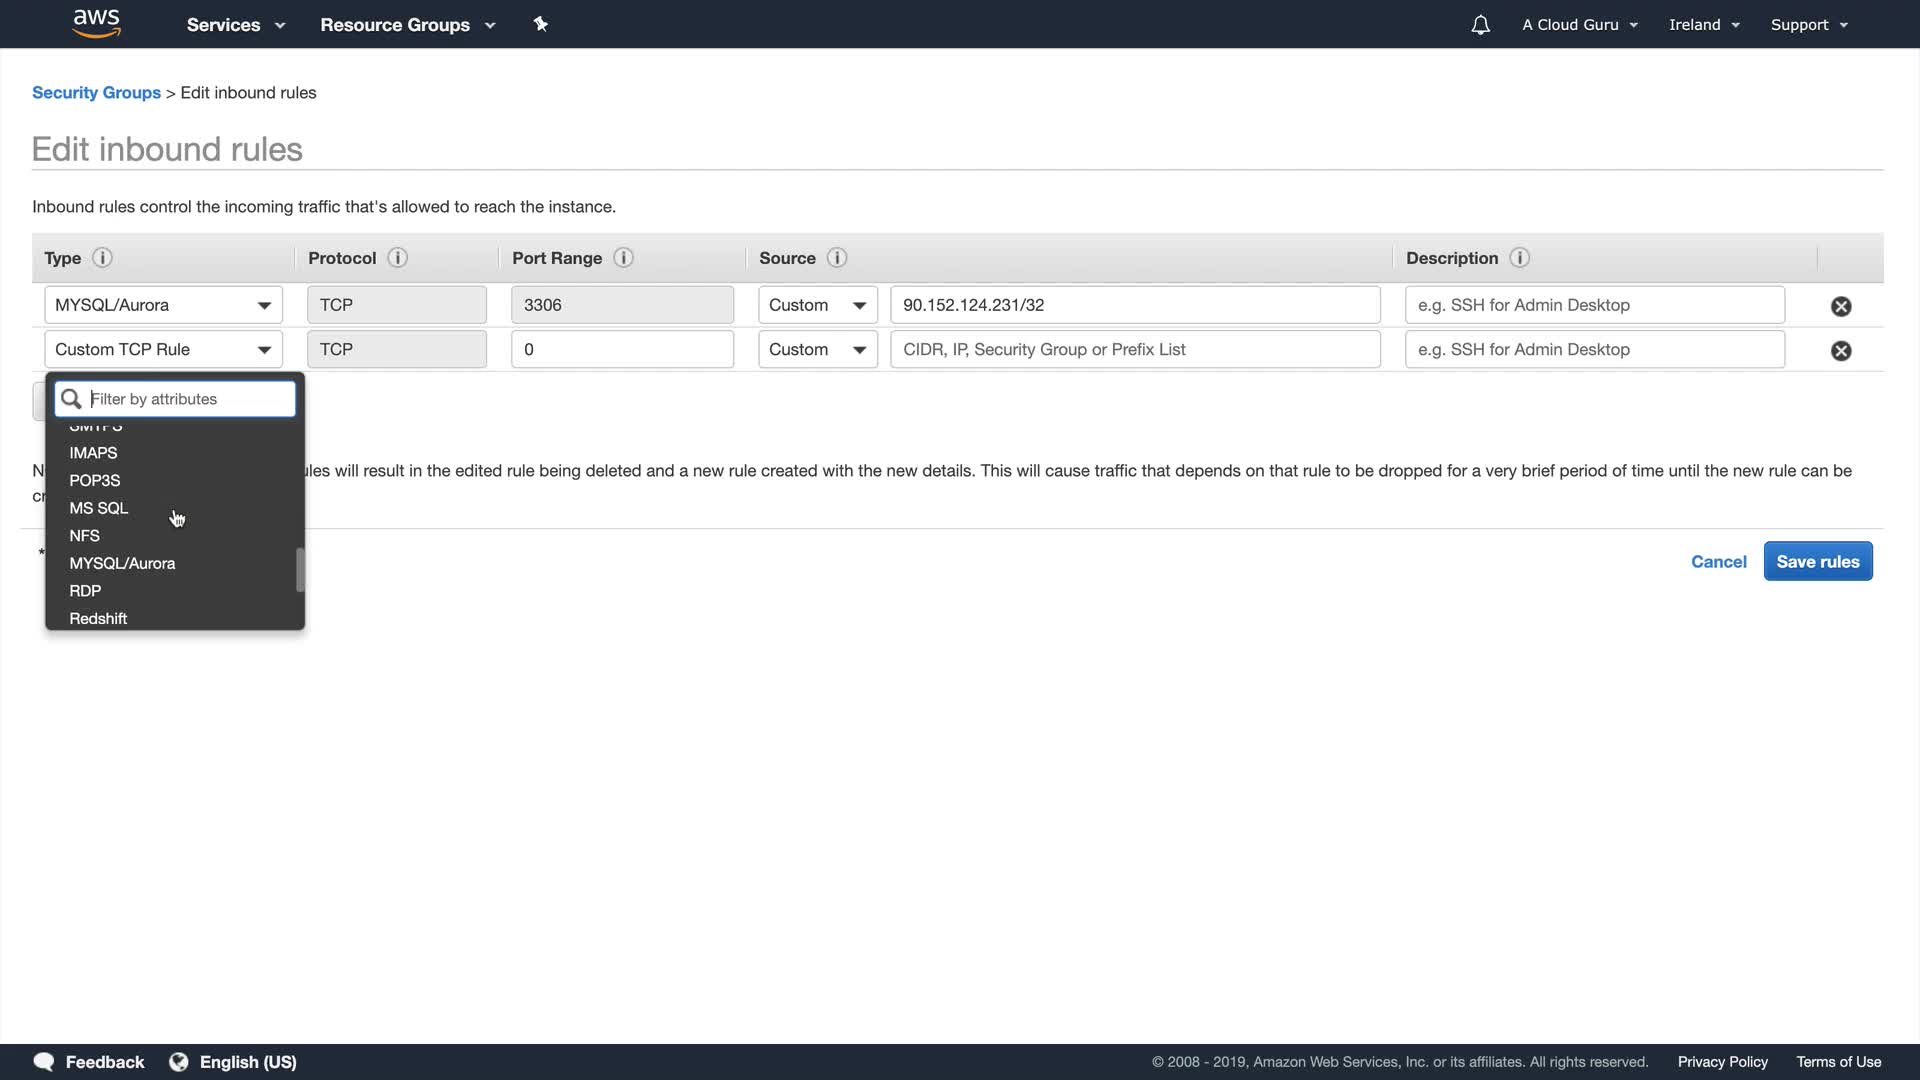Expand Source Custom dropdown in second row
This screenshot has height=1080, width=1920.
tap(817, 349)
